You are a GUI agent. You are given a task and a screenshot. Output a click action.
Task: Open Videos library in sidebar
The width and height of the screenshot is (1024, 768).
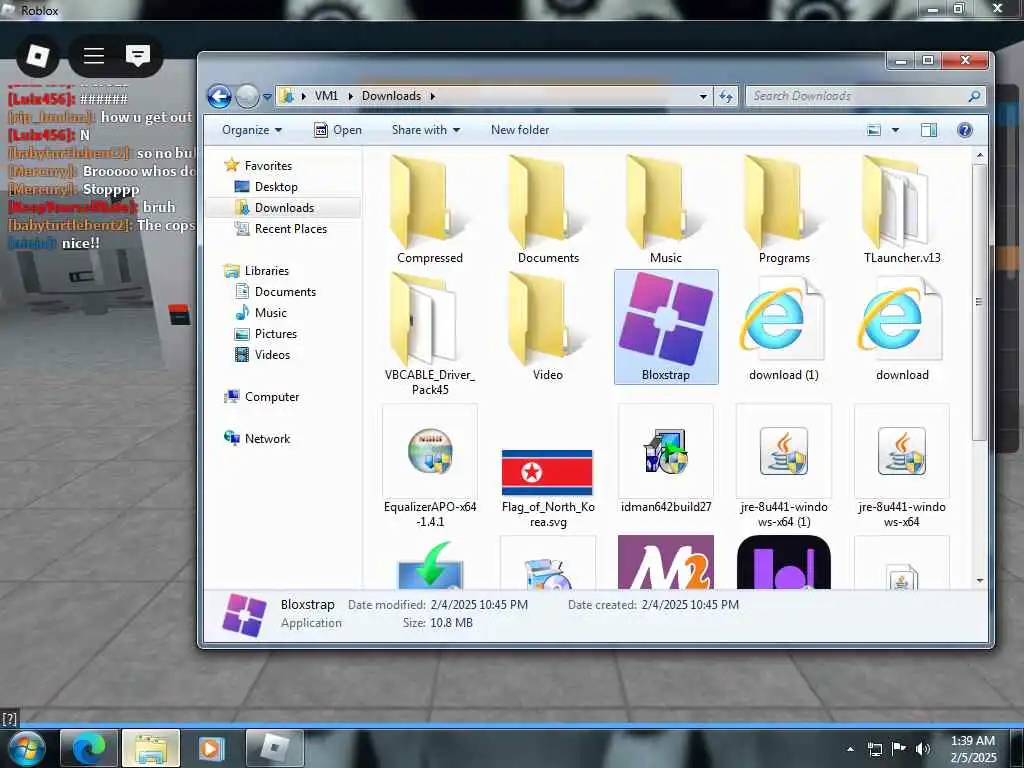[x=262, y=355]
